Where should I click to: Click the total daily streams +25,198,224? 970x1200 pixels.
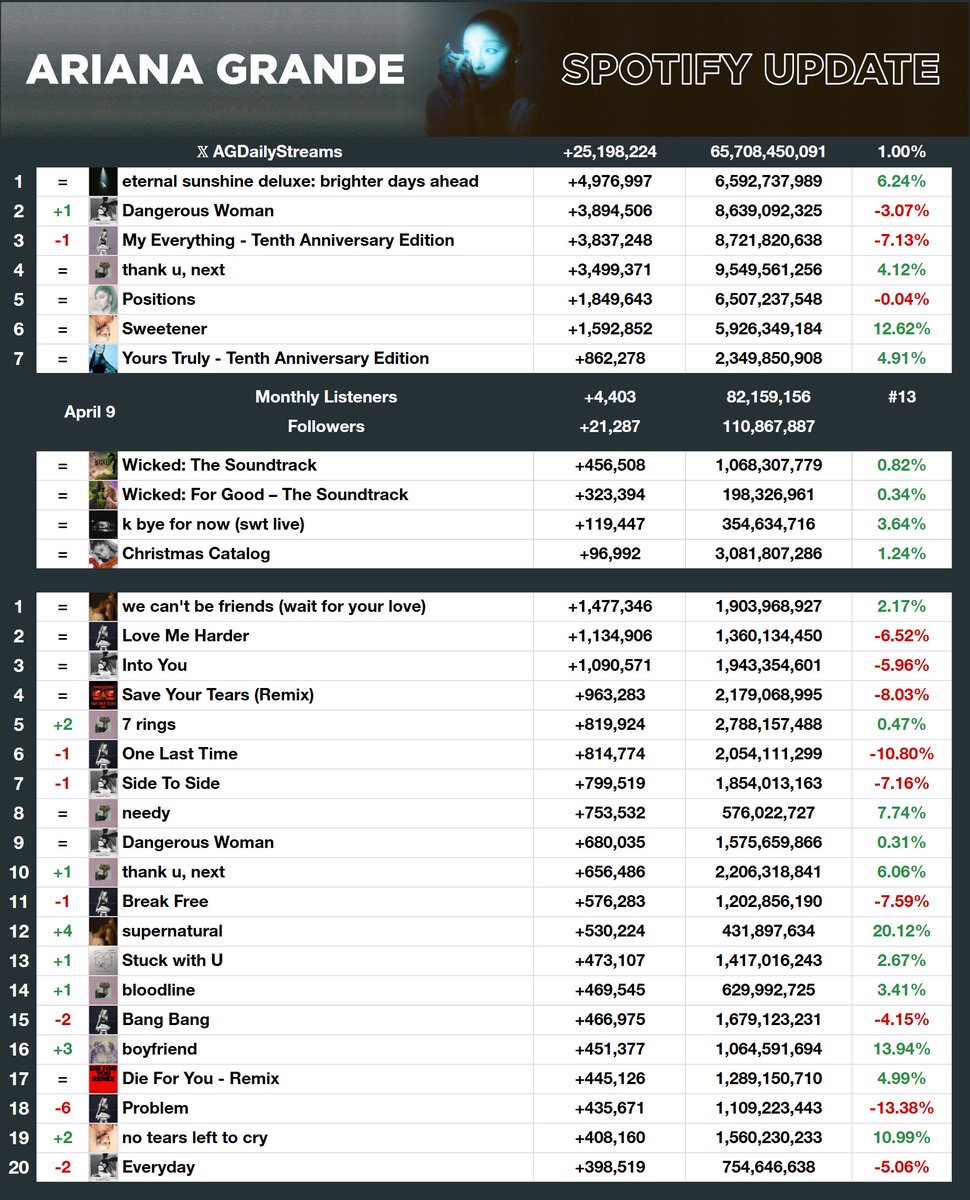click(610, 152)
